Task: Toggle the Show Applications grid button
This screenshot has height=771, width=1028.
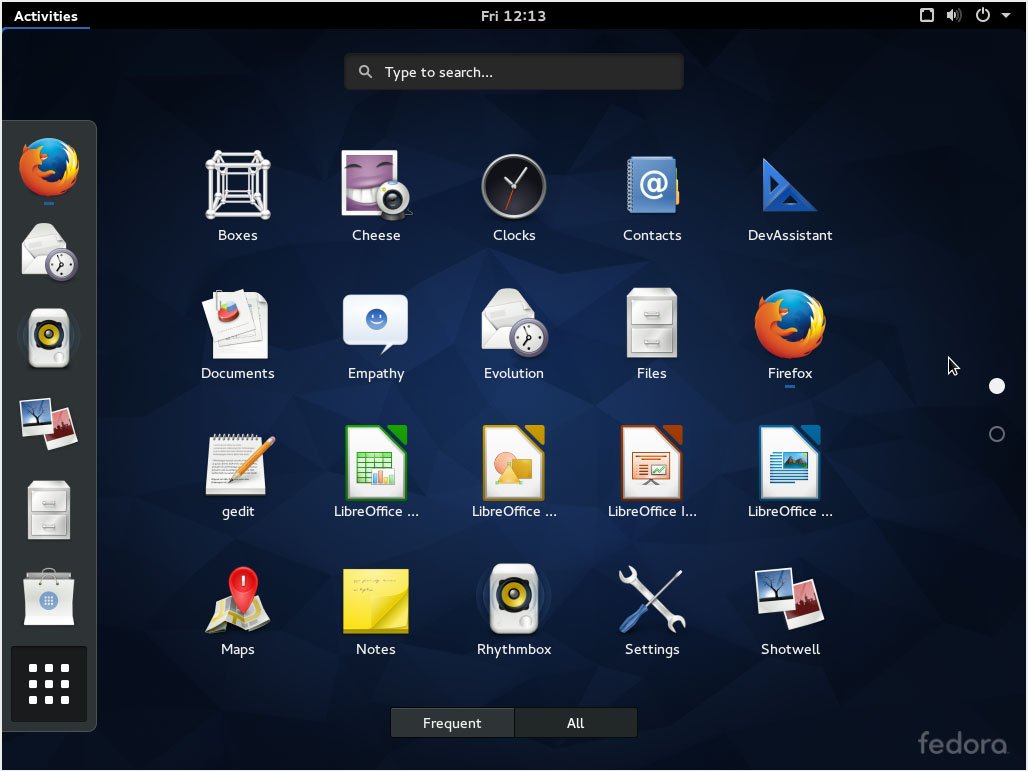Action: coord(49,684)
